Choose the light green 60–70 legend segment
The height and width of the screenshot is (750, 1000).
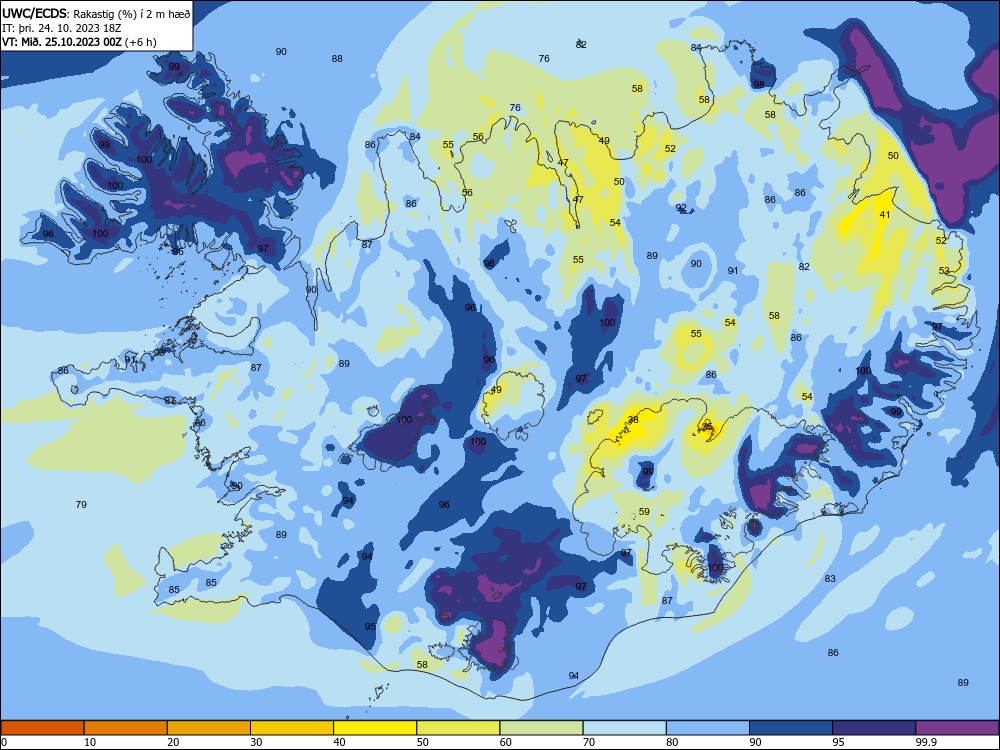pos(541,728)
